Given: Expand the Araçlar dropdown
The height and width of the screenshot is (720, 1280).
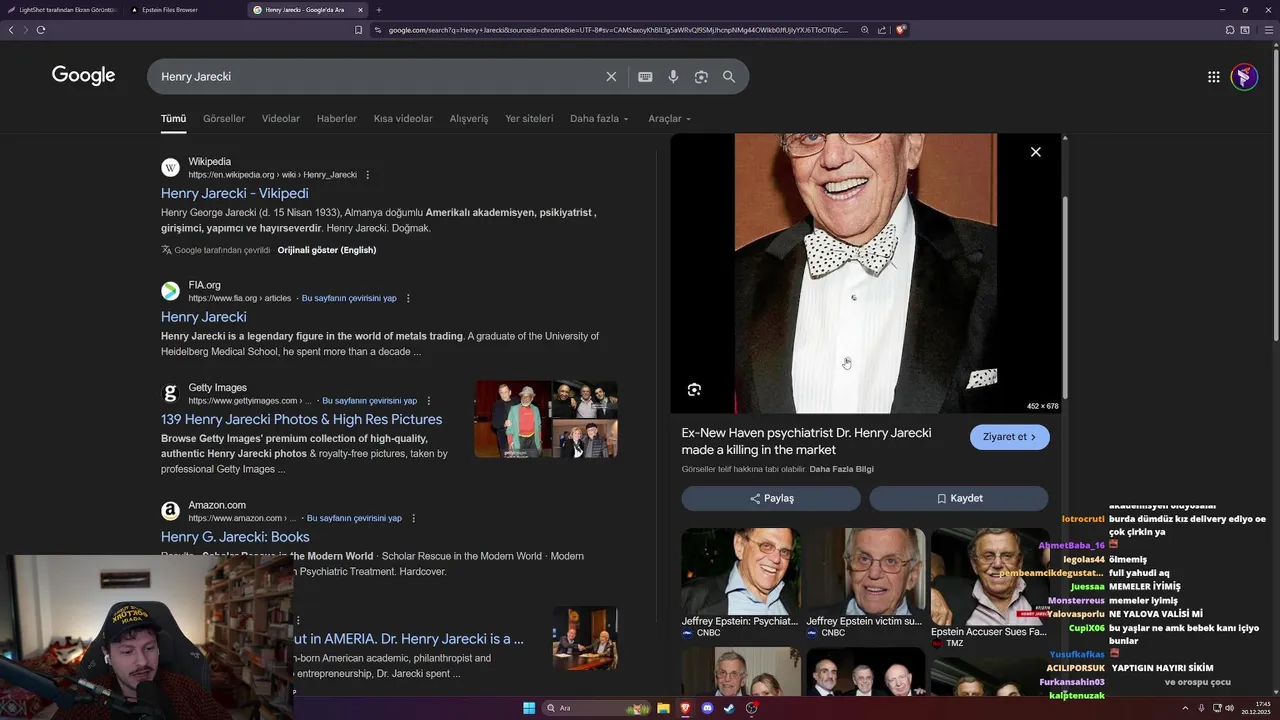Looking at the screenshot, I should point(669,118).
